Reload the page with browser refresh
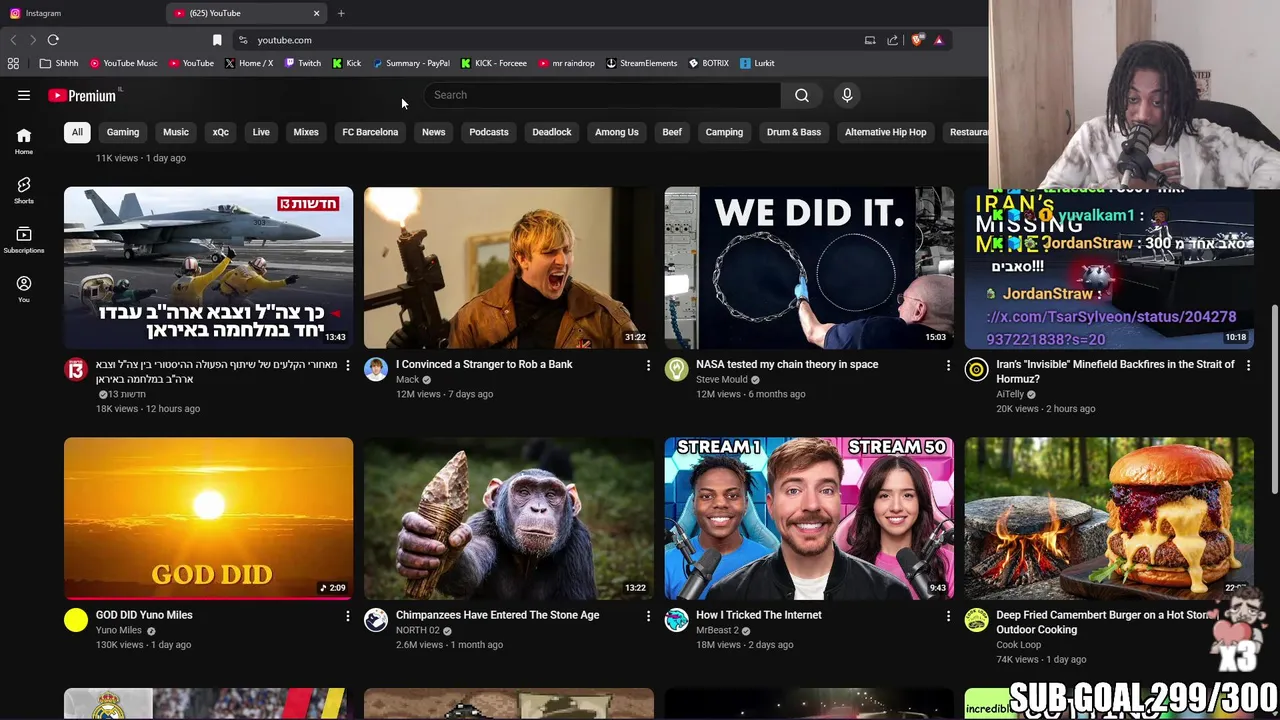Screen dimensions: 1280x720 (x=53, y=40)
